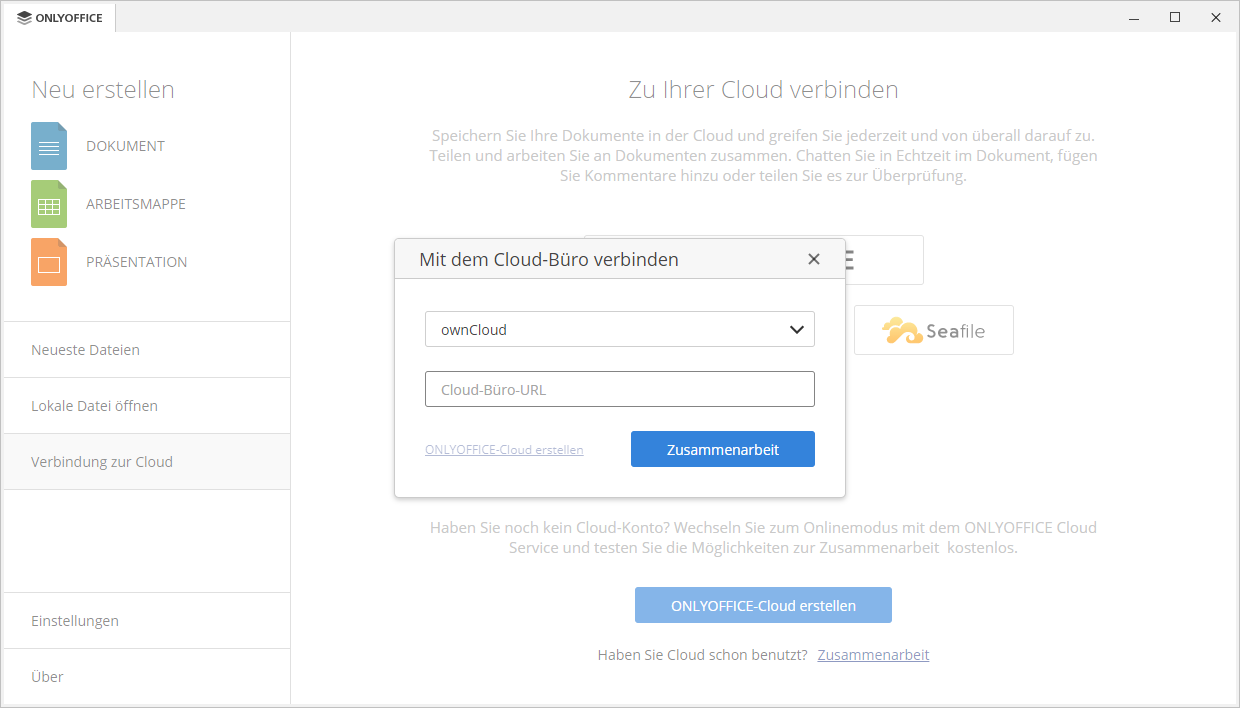Click the ARBEITSMAPPE label
This screenshot has height=708, width=1240.
tap(136, 204)
